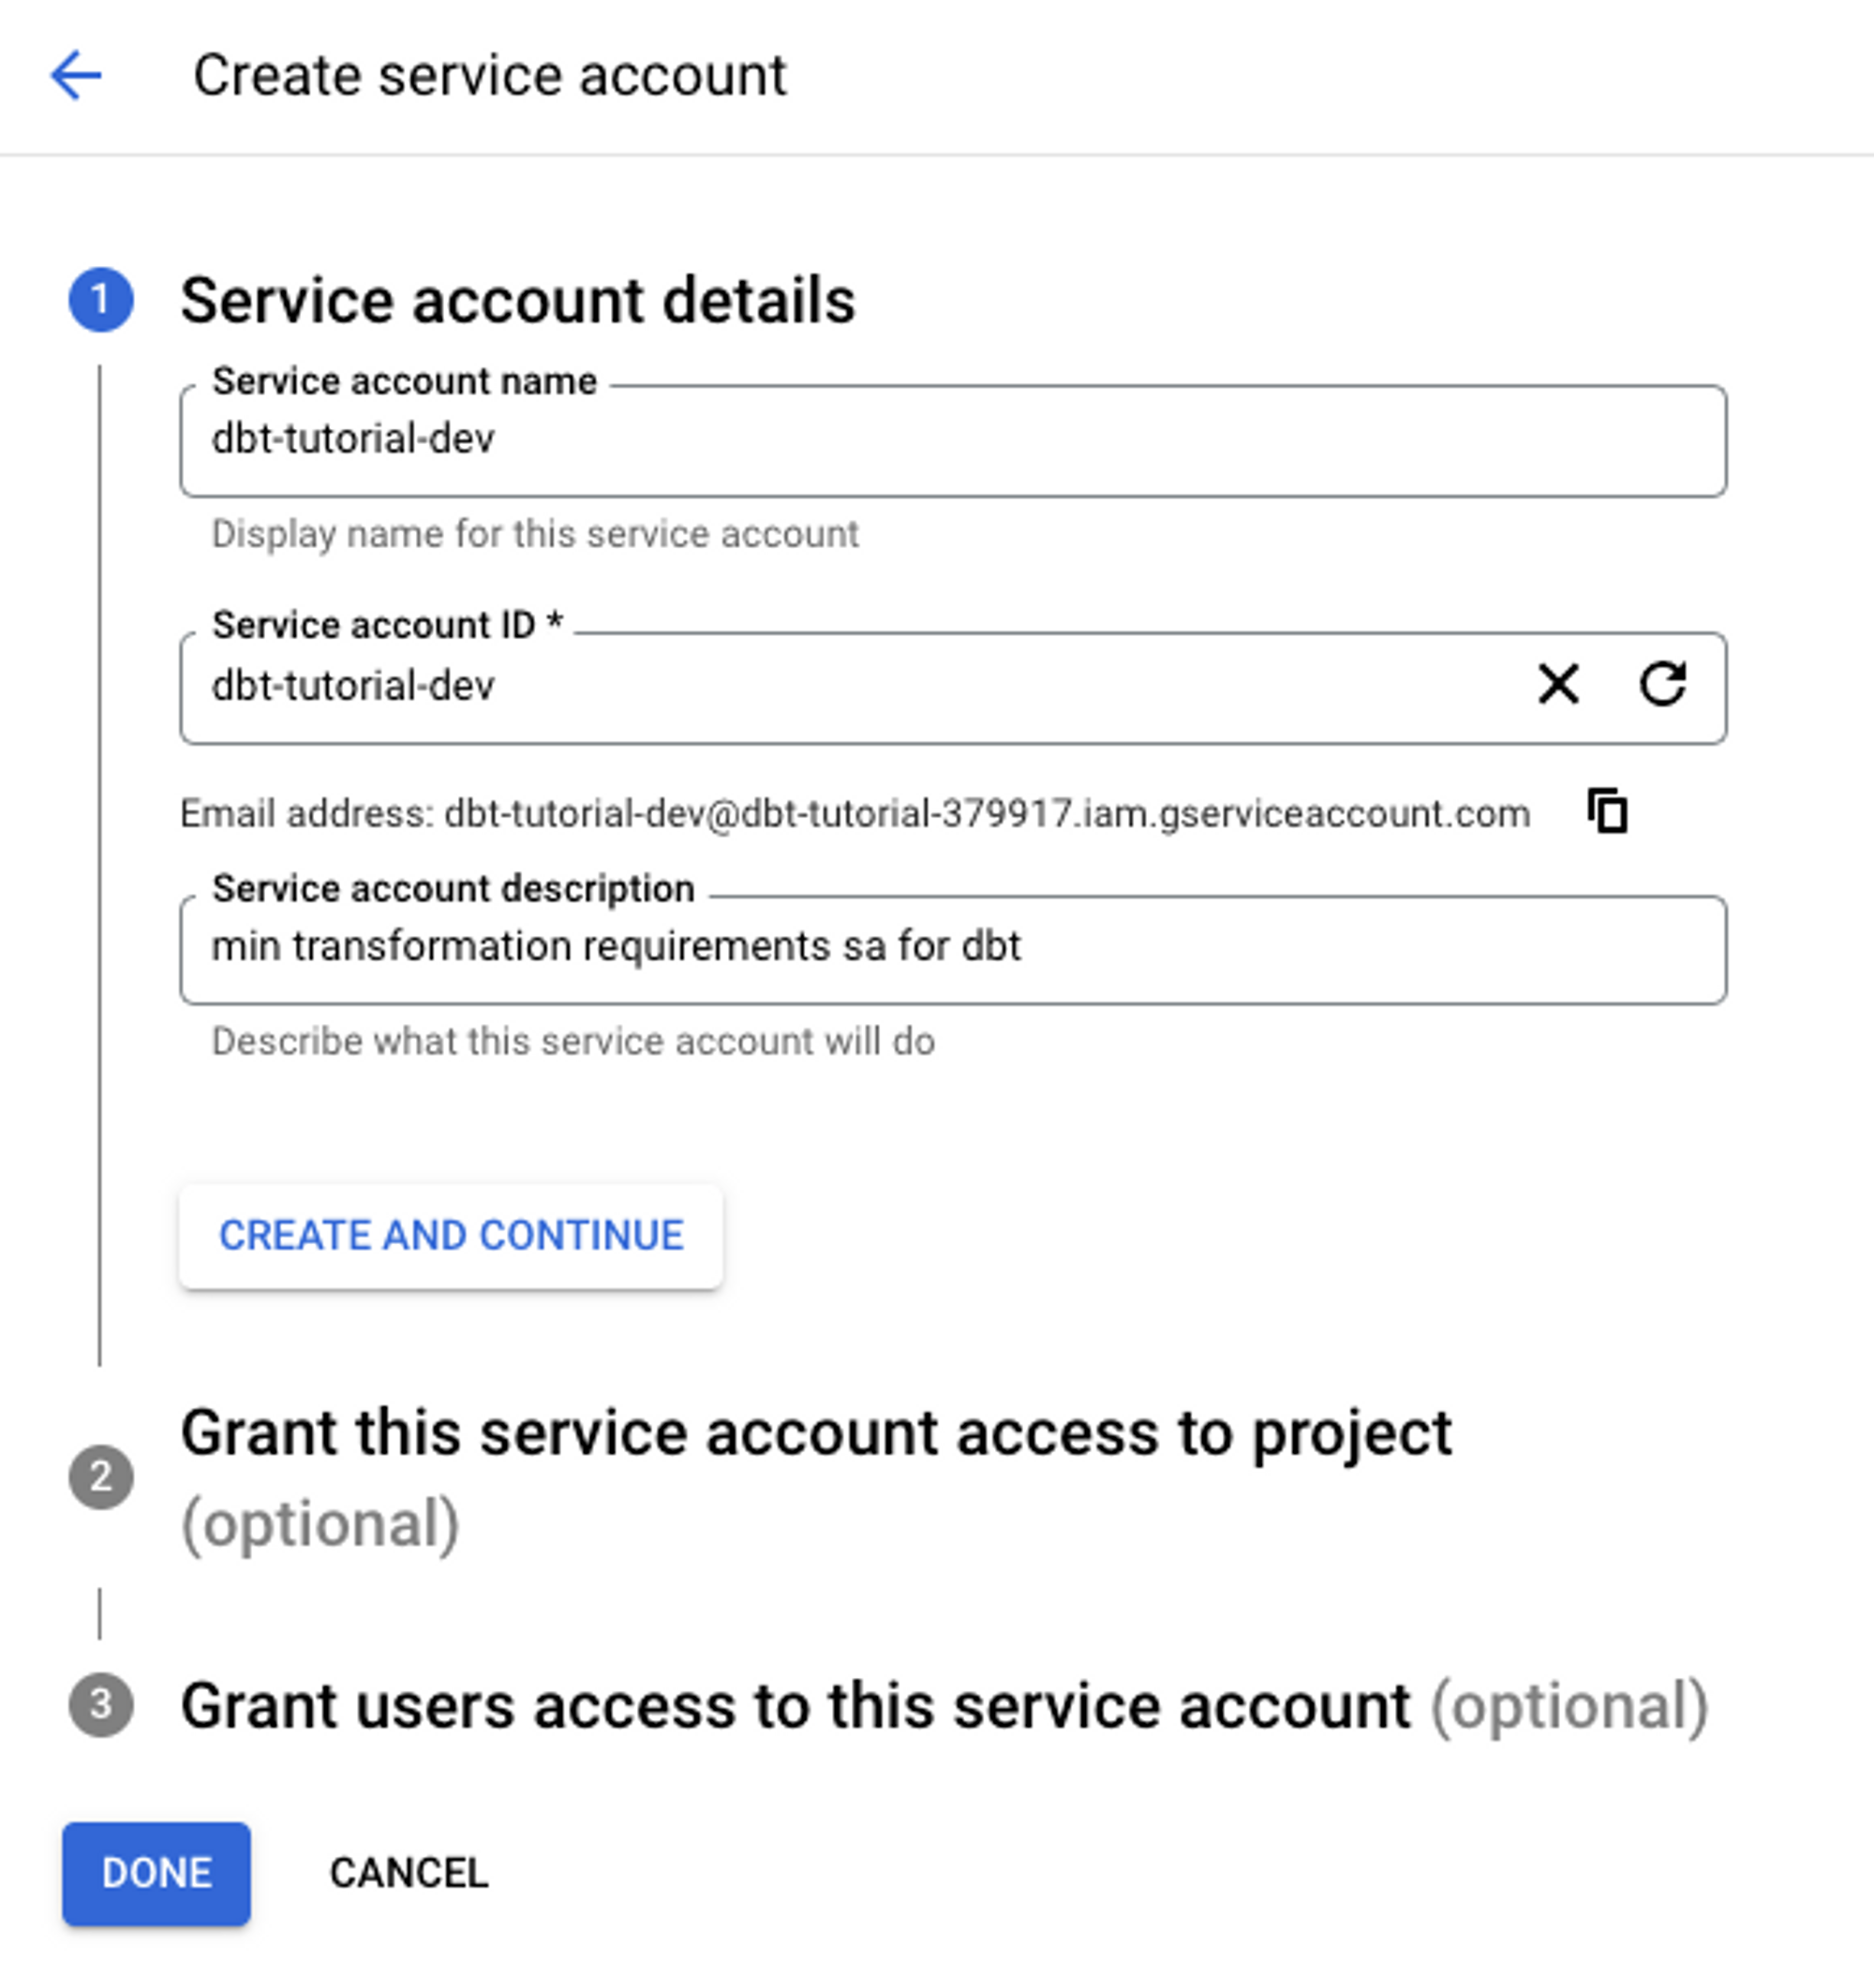Click the step 3 number badge

pos(101,1705)
